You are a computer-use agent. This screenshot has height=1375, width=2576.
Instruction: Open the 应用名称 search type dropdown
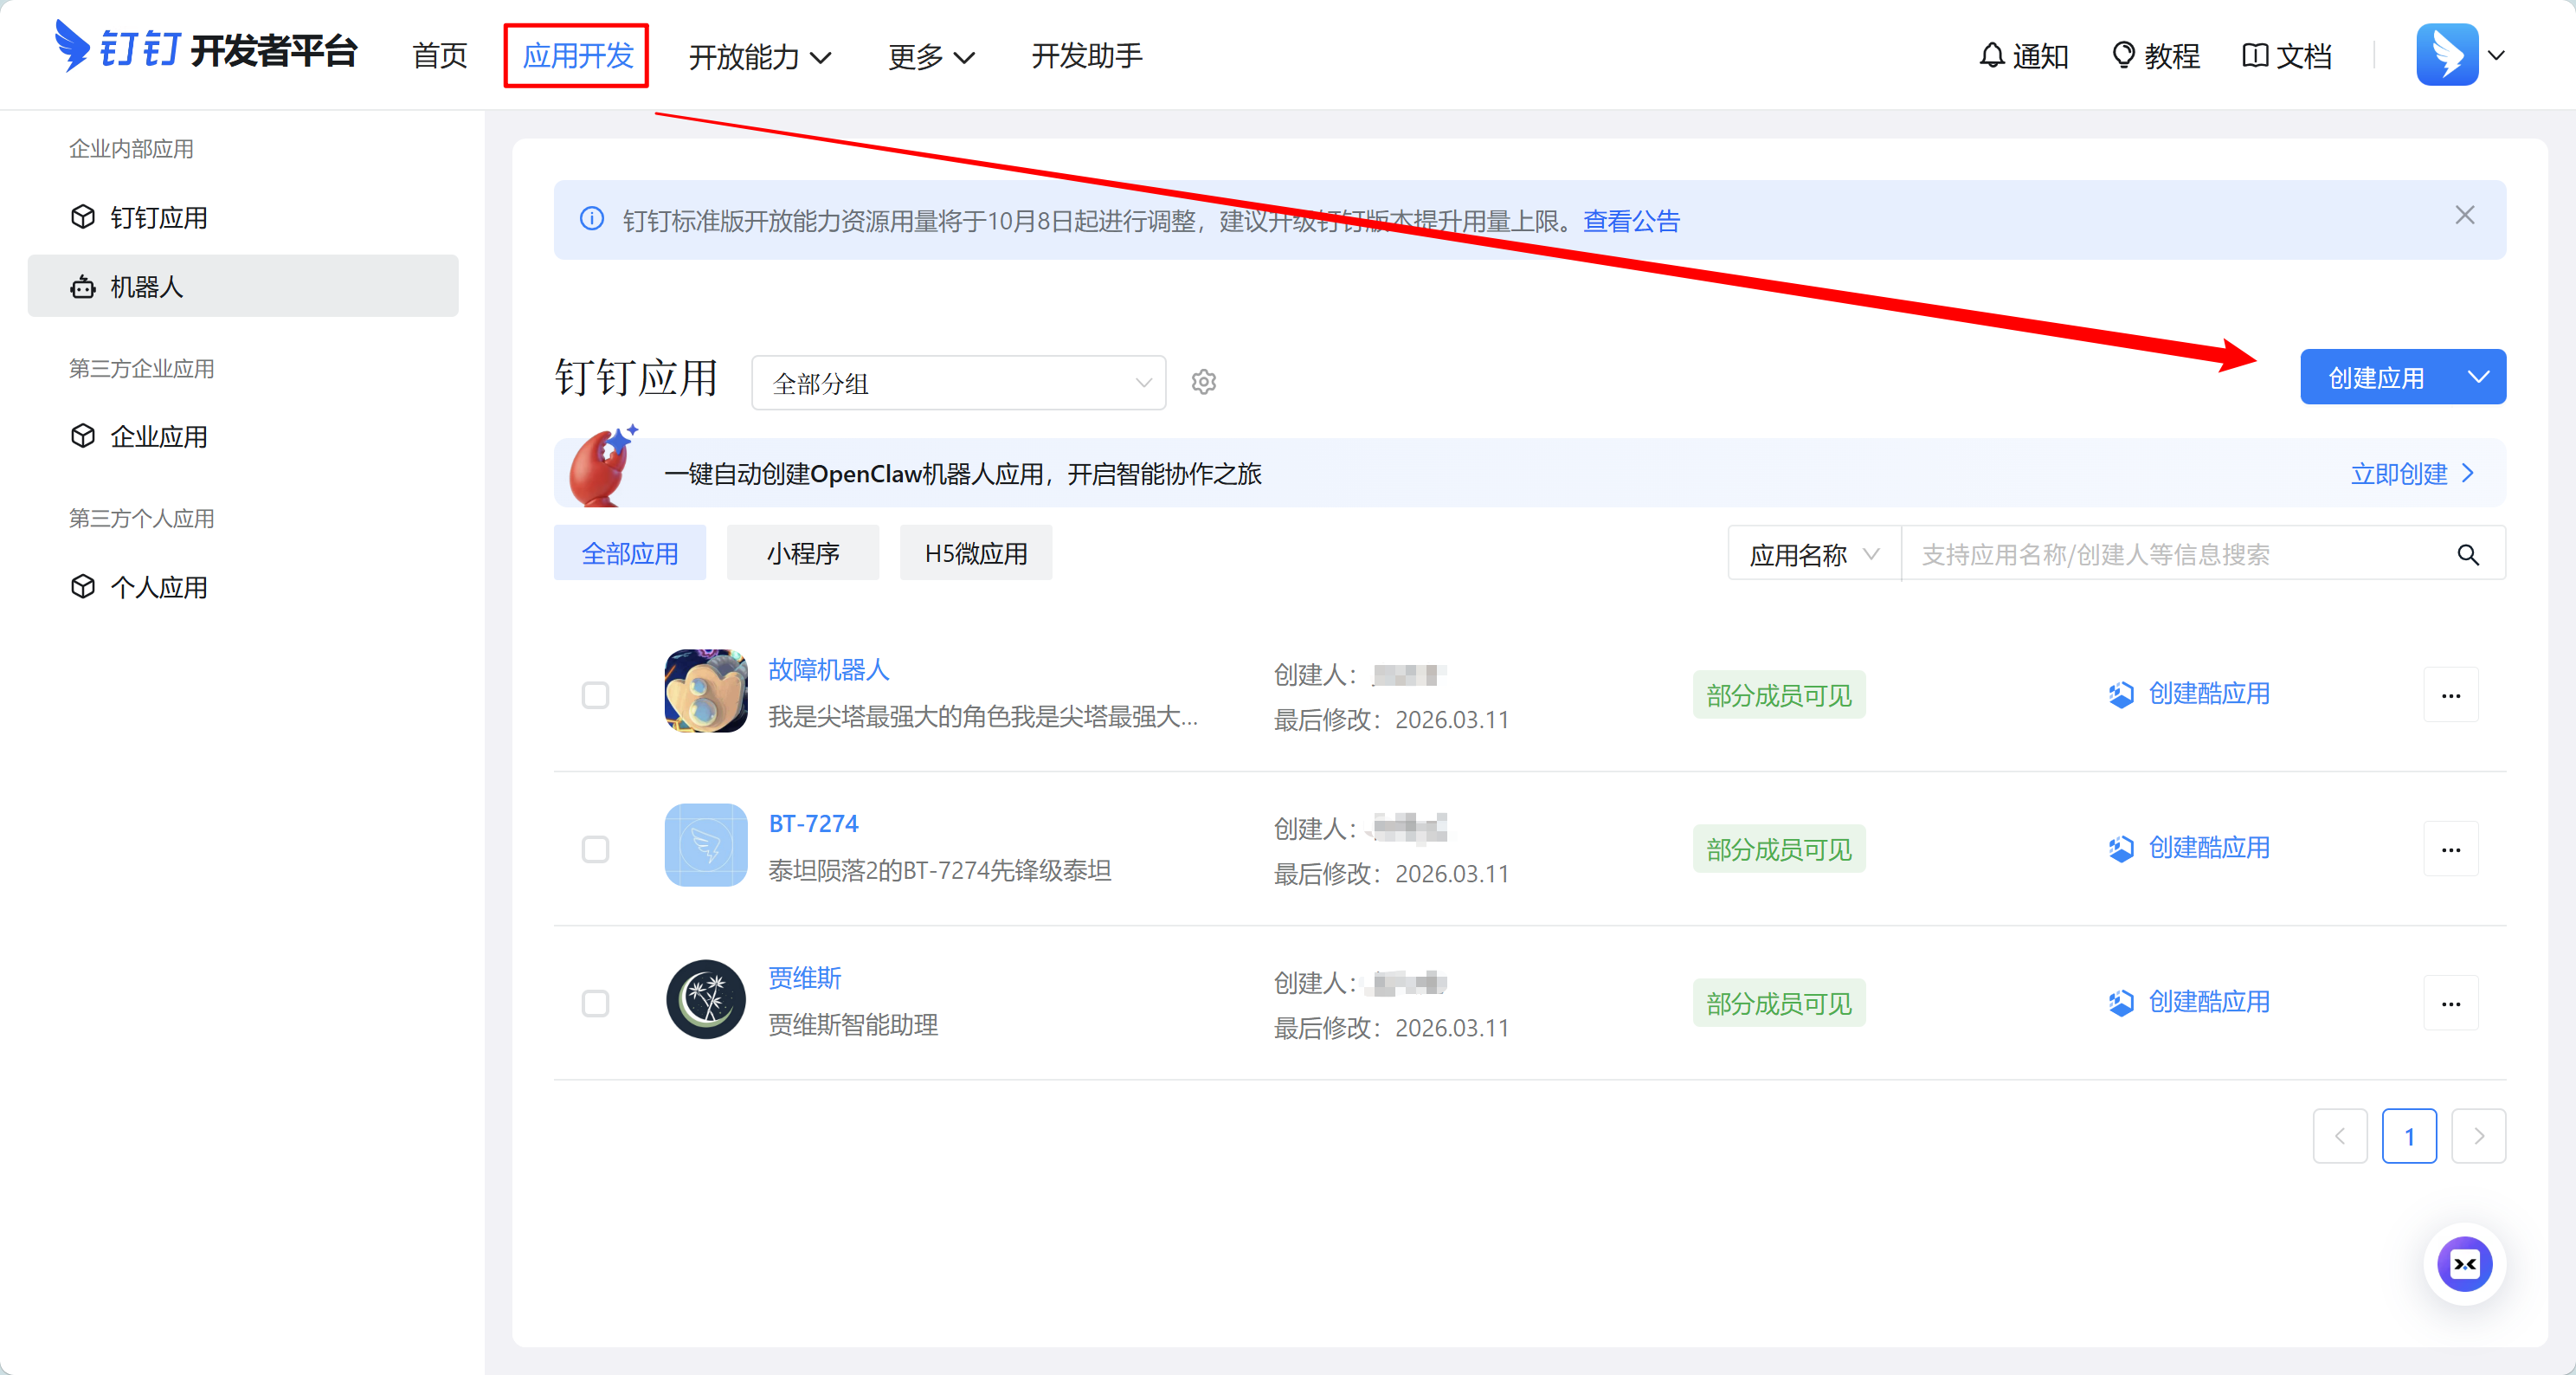pyautogui.click(x=1813, y=555)
